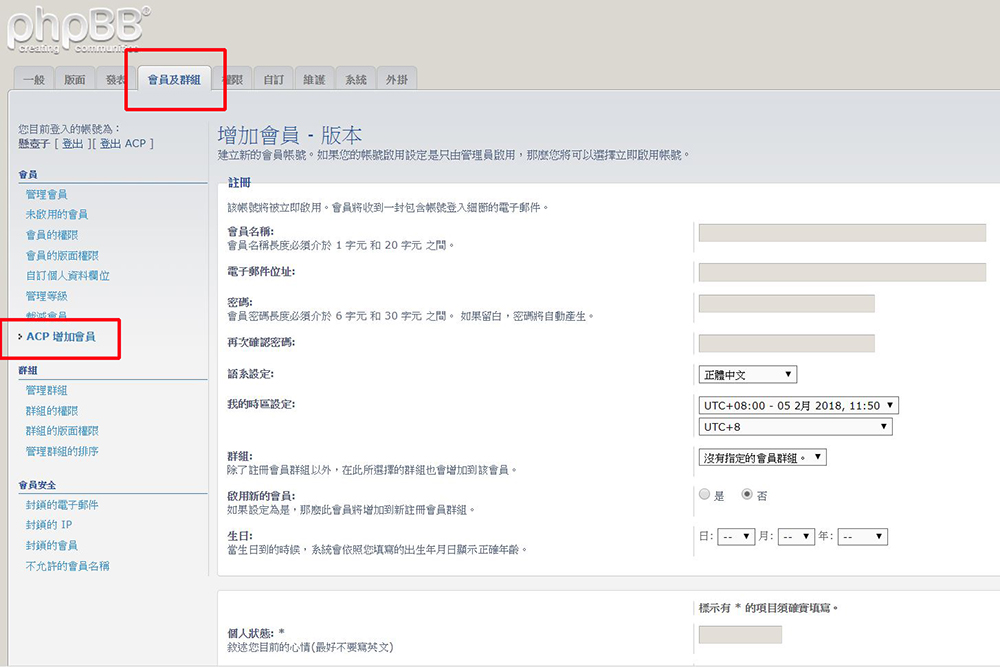
Task: Select ACP 增加會員 in sidebar
Action: (61, 337)
